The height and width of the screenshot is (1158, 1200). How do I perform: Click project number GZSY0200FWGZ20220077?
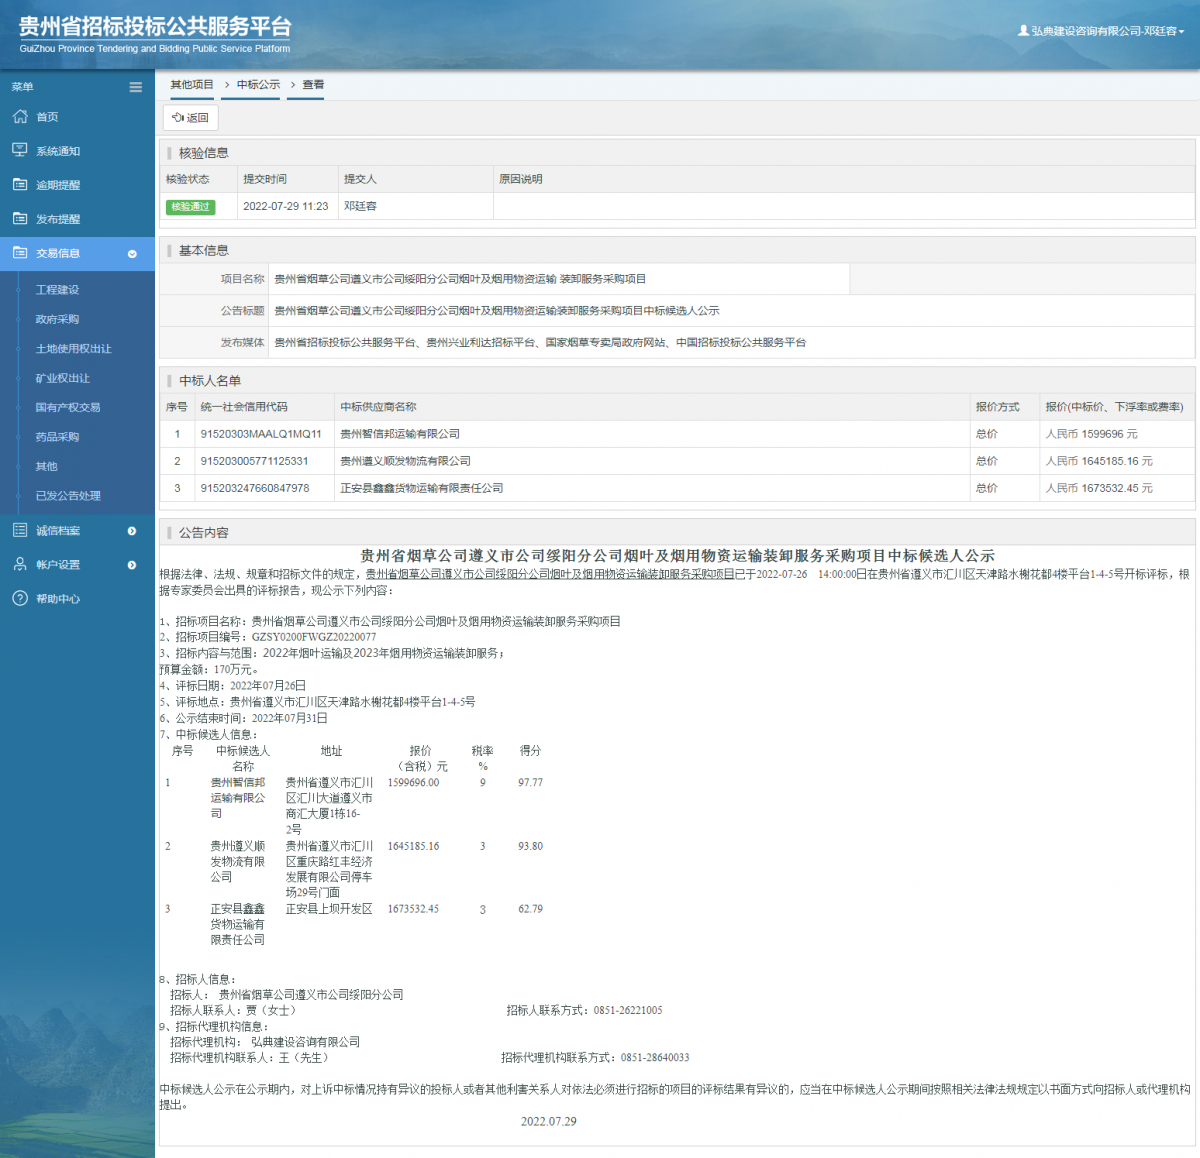(314, 637)
